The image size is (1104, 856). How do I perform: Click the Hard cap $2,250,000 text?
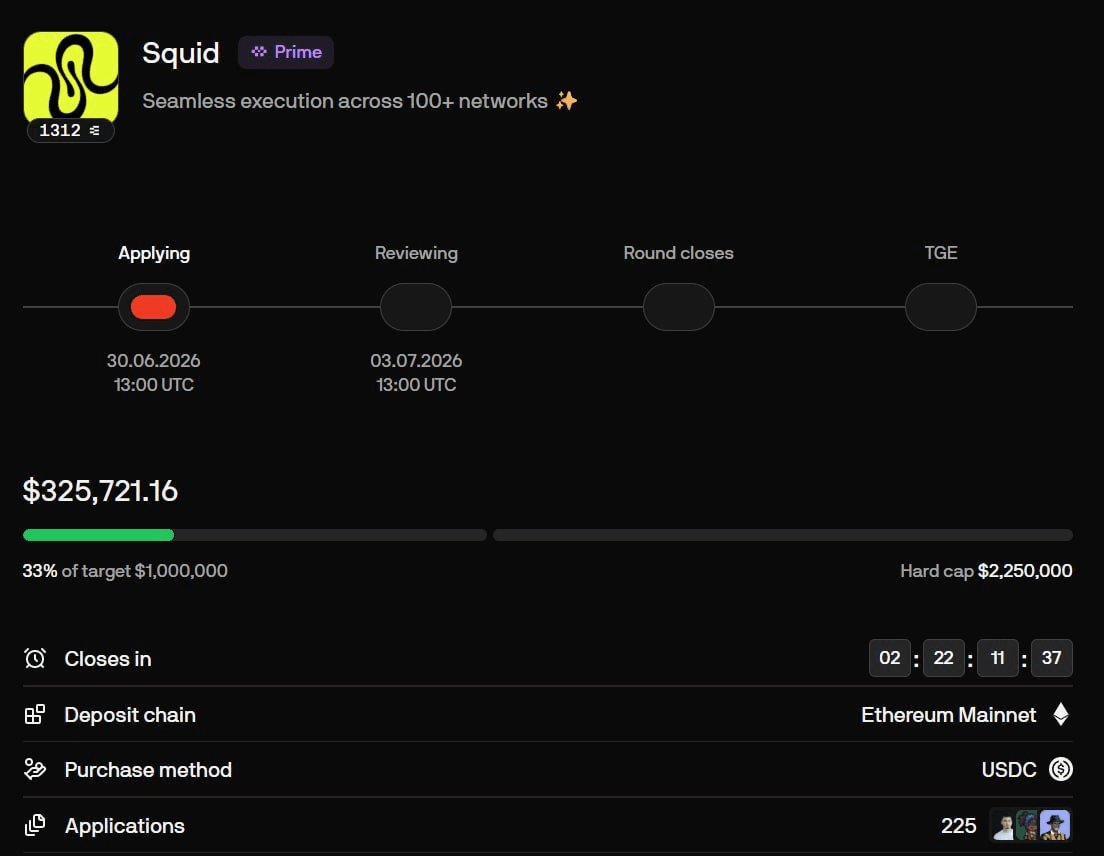coord(986,571)
